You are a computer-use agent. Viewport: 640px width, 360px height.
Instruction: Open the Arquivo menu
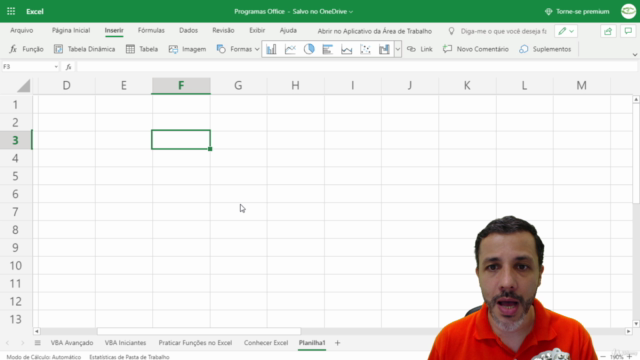(22, 31)
